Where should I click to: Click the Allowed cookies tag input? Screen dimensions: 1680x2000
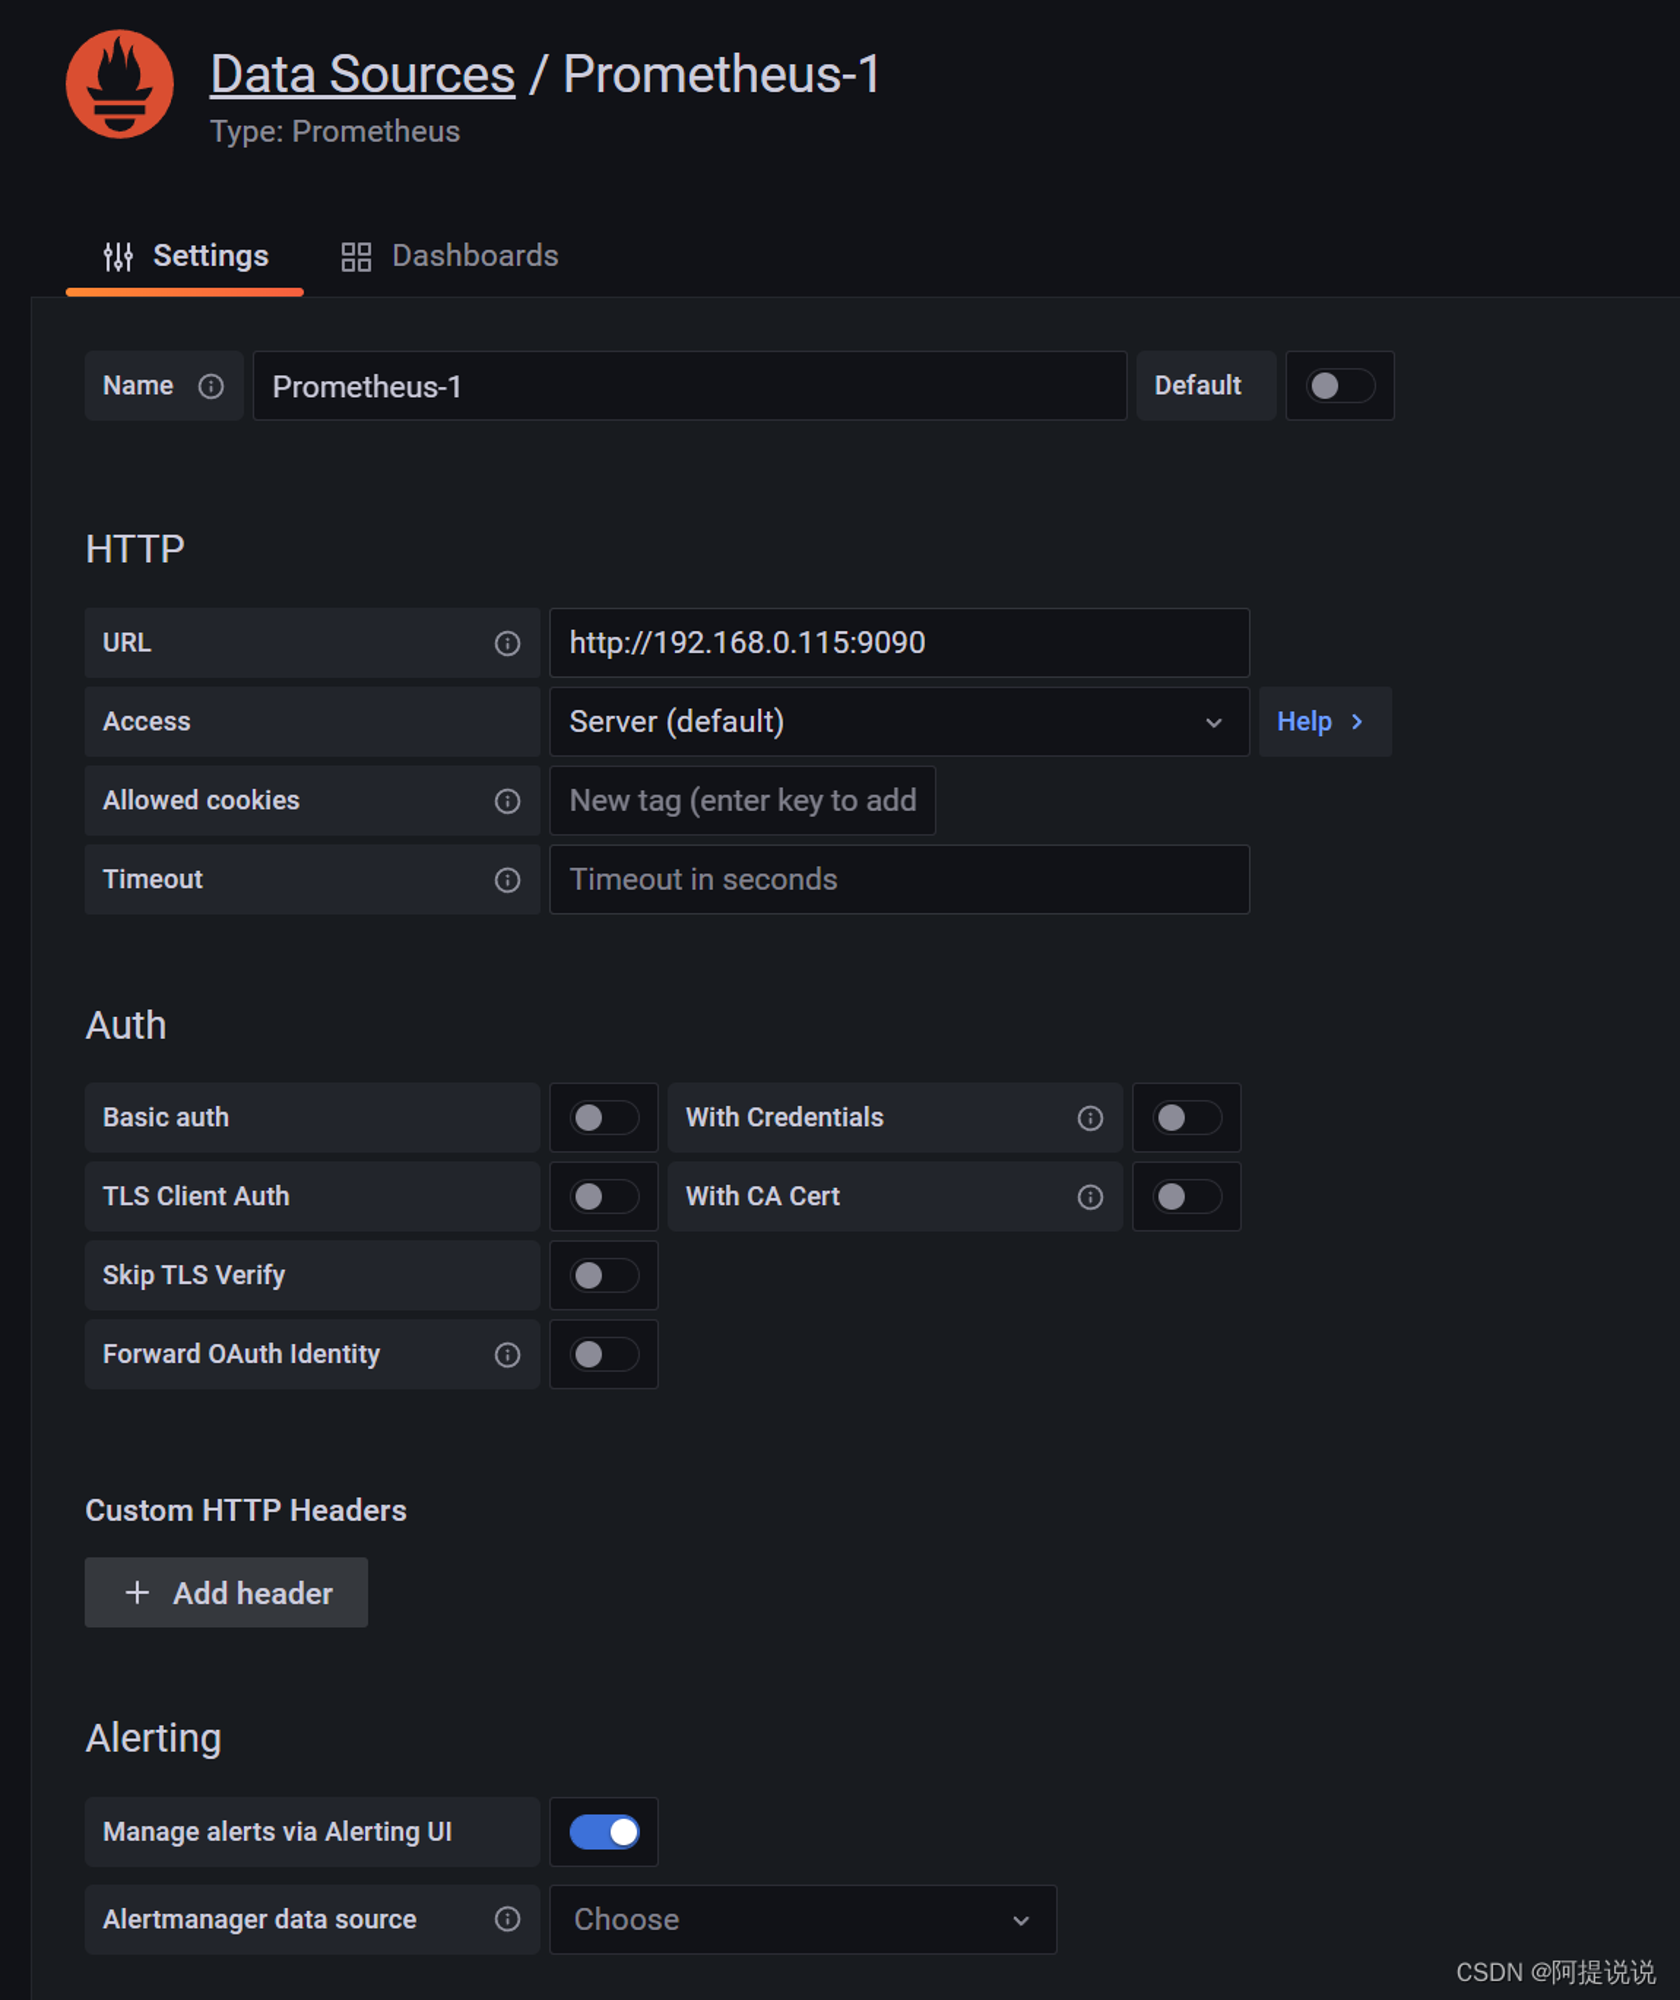click(742, 801)
